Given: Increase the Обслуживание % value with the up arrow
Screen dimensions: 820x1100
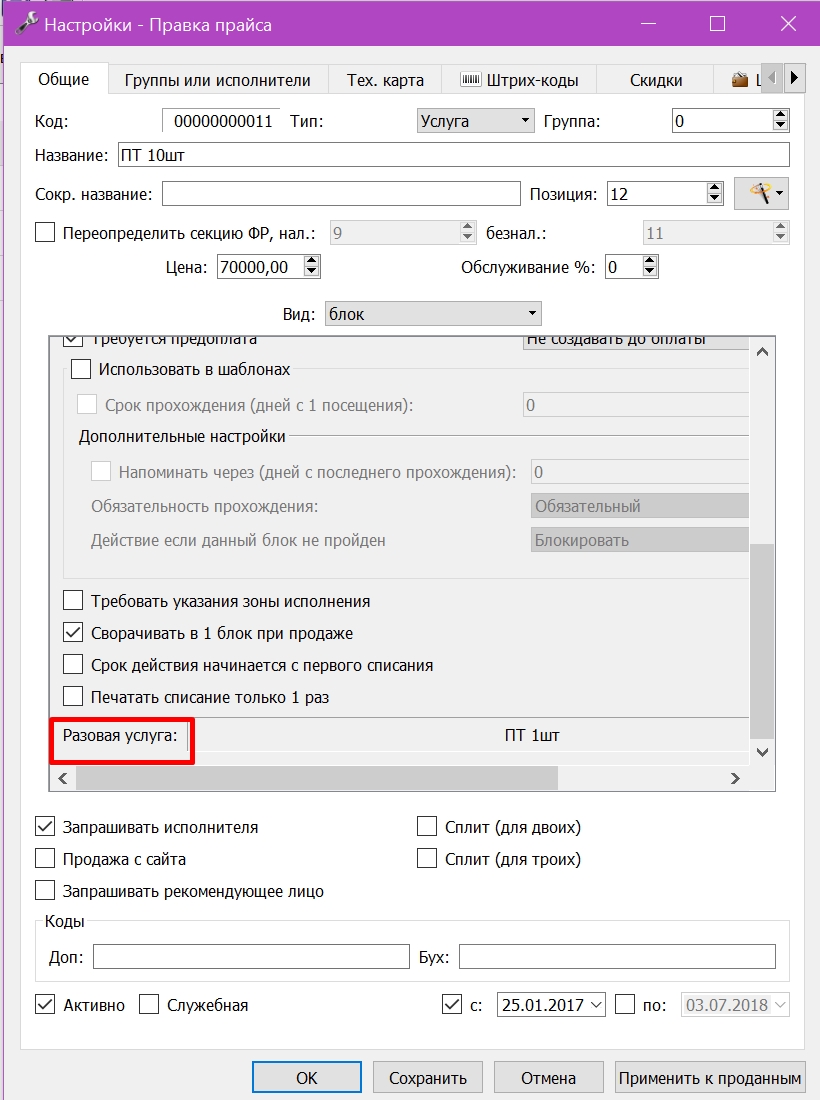Looking at the screenshot, I should pos(650,262).
